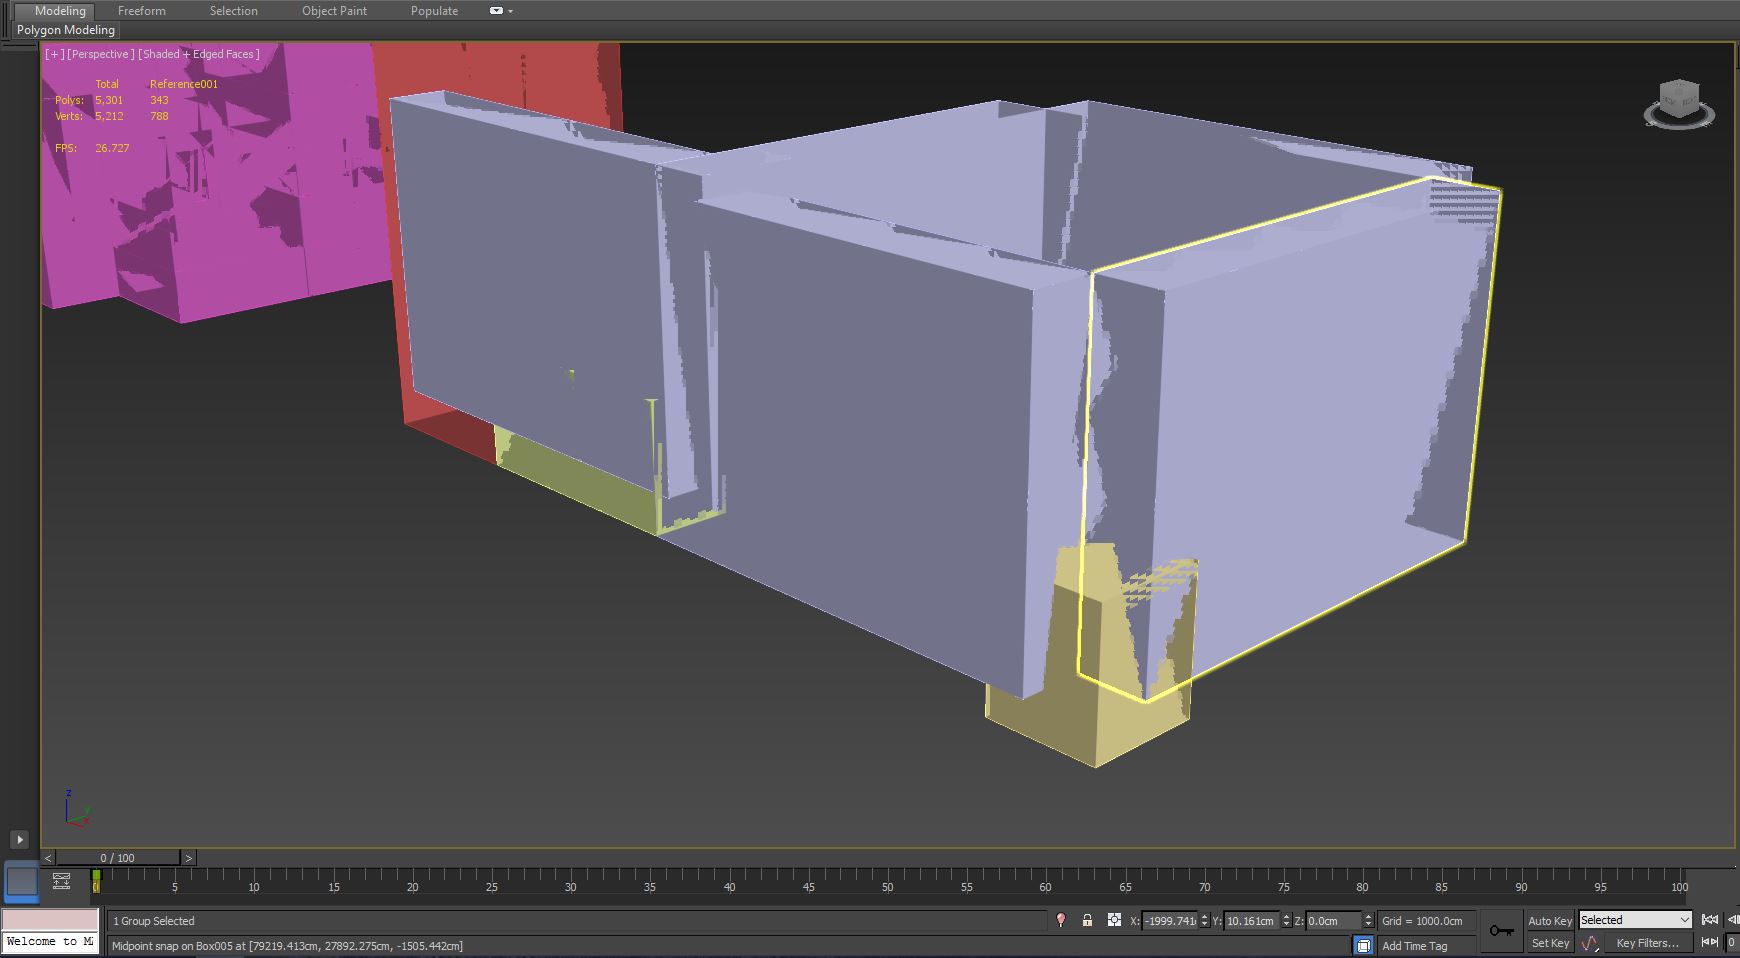Open the Populate ribbon tab

(x=434, y=11)
